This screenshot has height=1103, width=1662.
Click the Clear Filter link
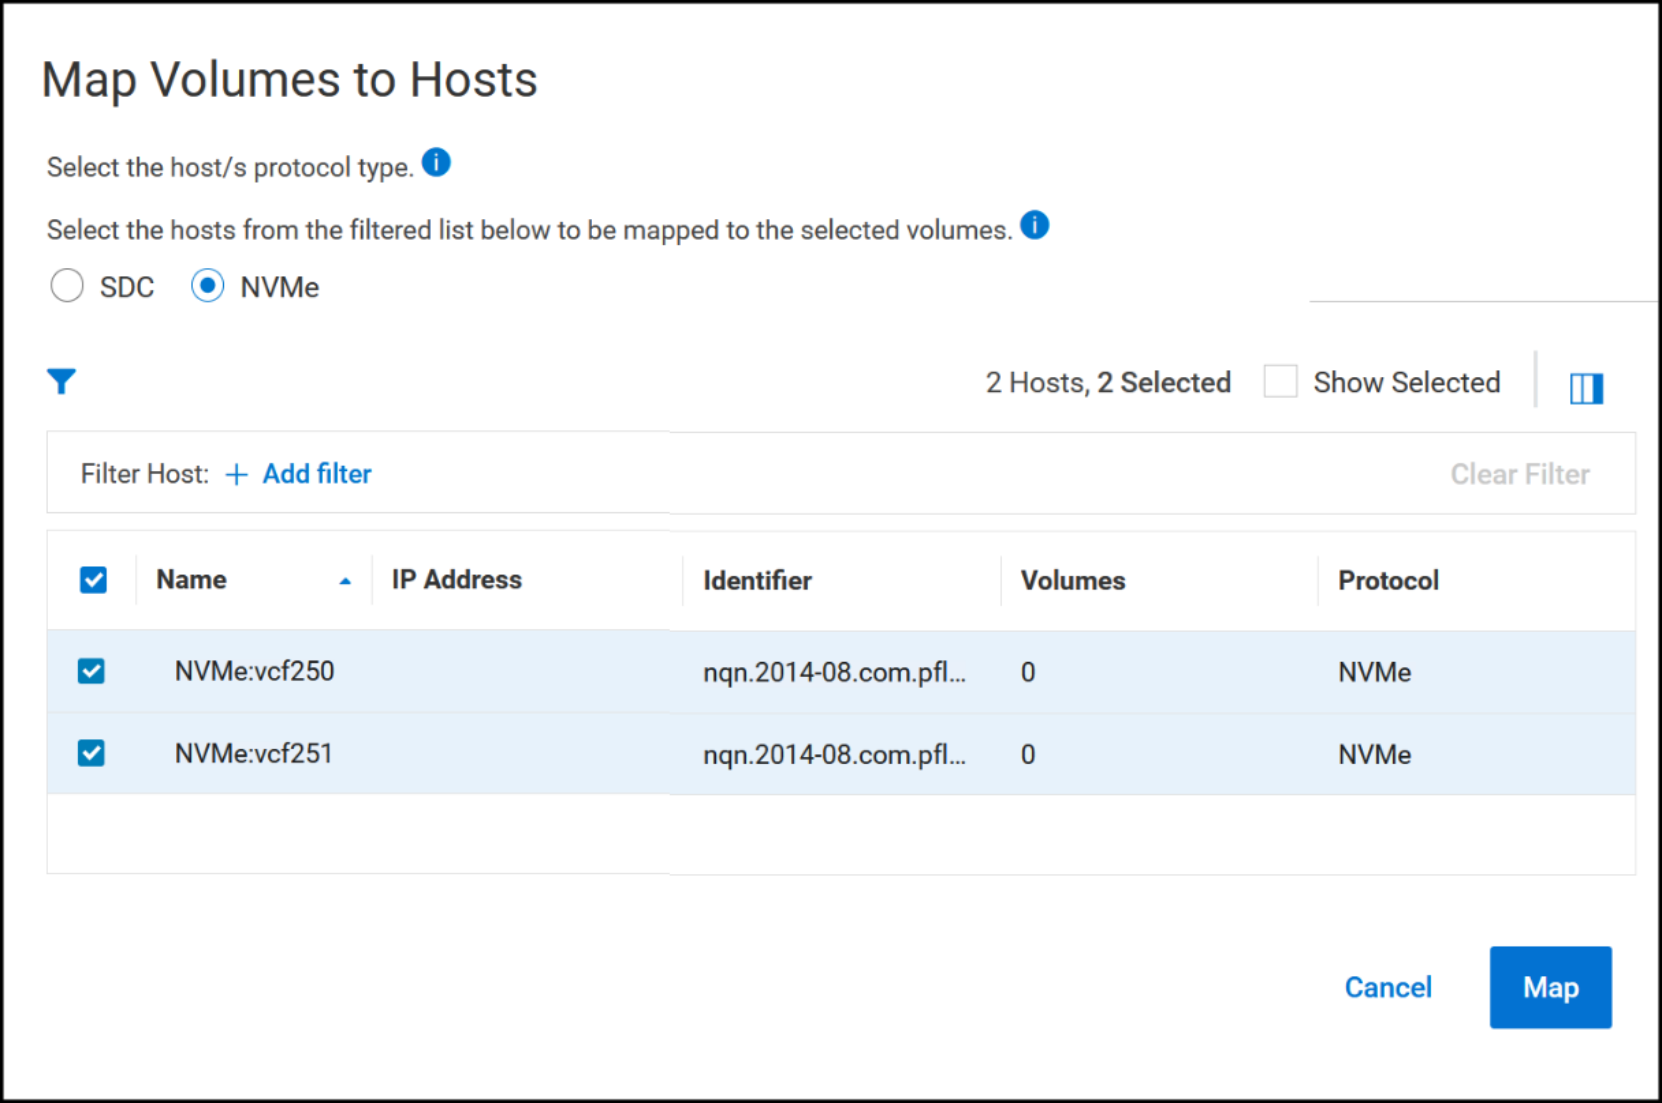(x=1520, y=474)
